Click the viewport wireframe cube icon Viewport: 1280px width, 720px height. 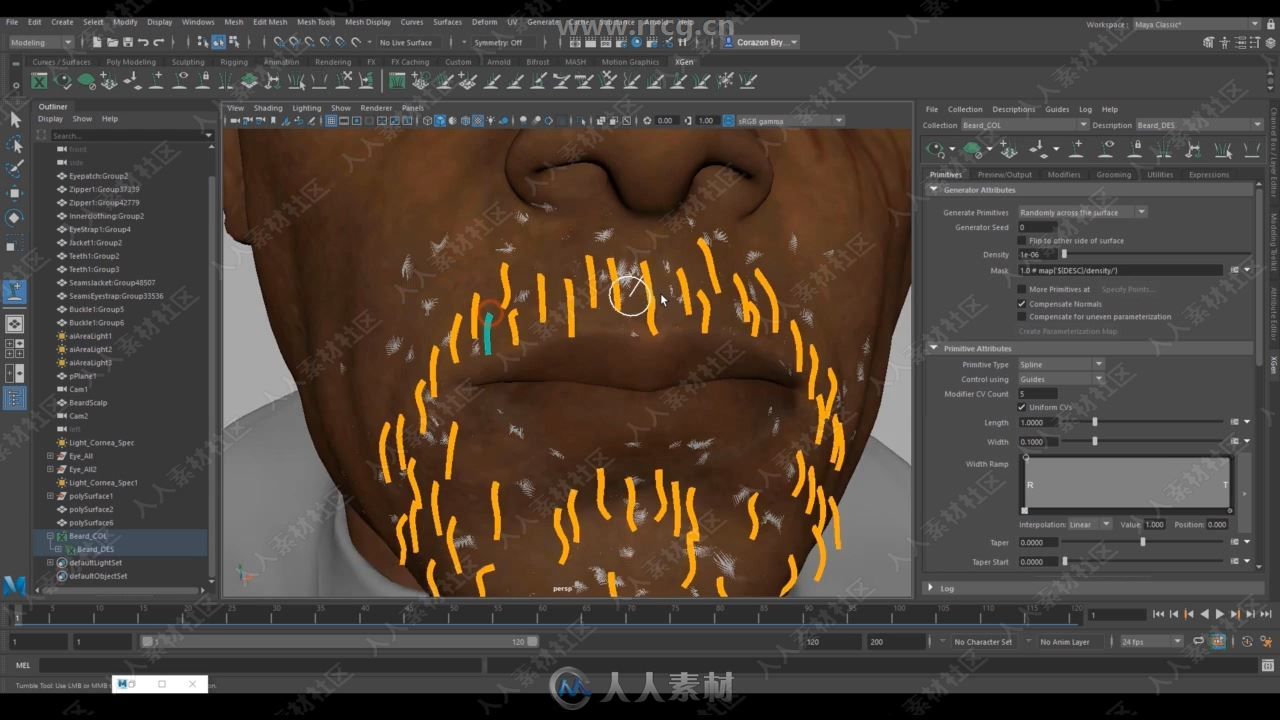coord(428,121)
